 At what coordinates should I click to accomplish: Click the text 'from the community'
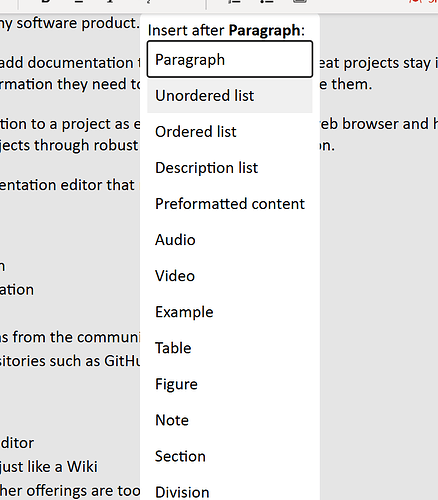click(x=77, y=337)
